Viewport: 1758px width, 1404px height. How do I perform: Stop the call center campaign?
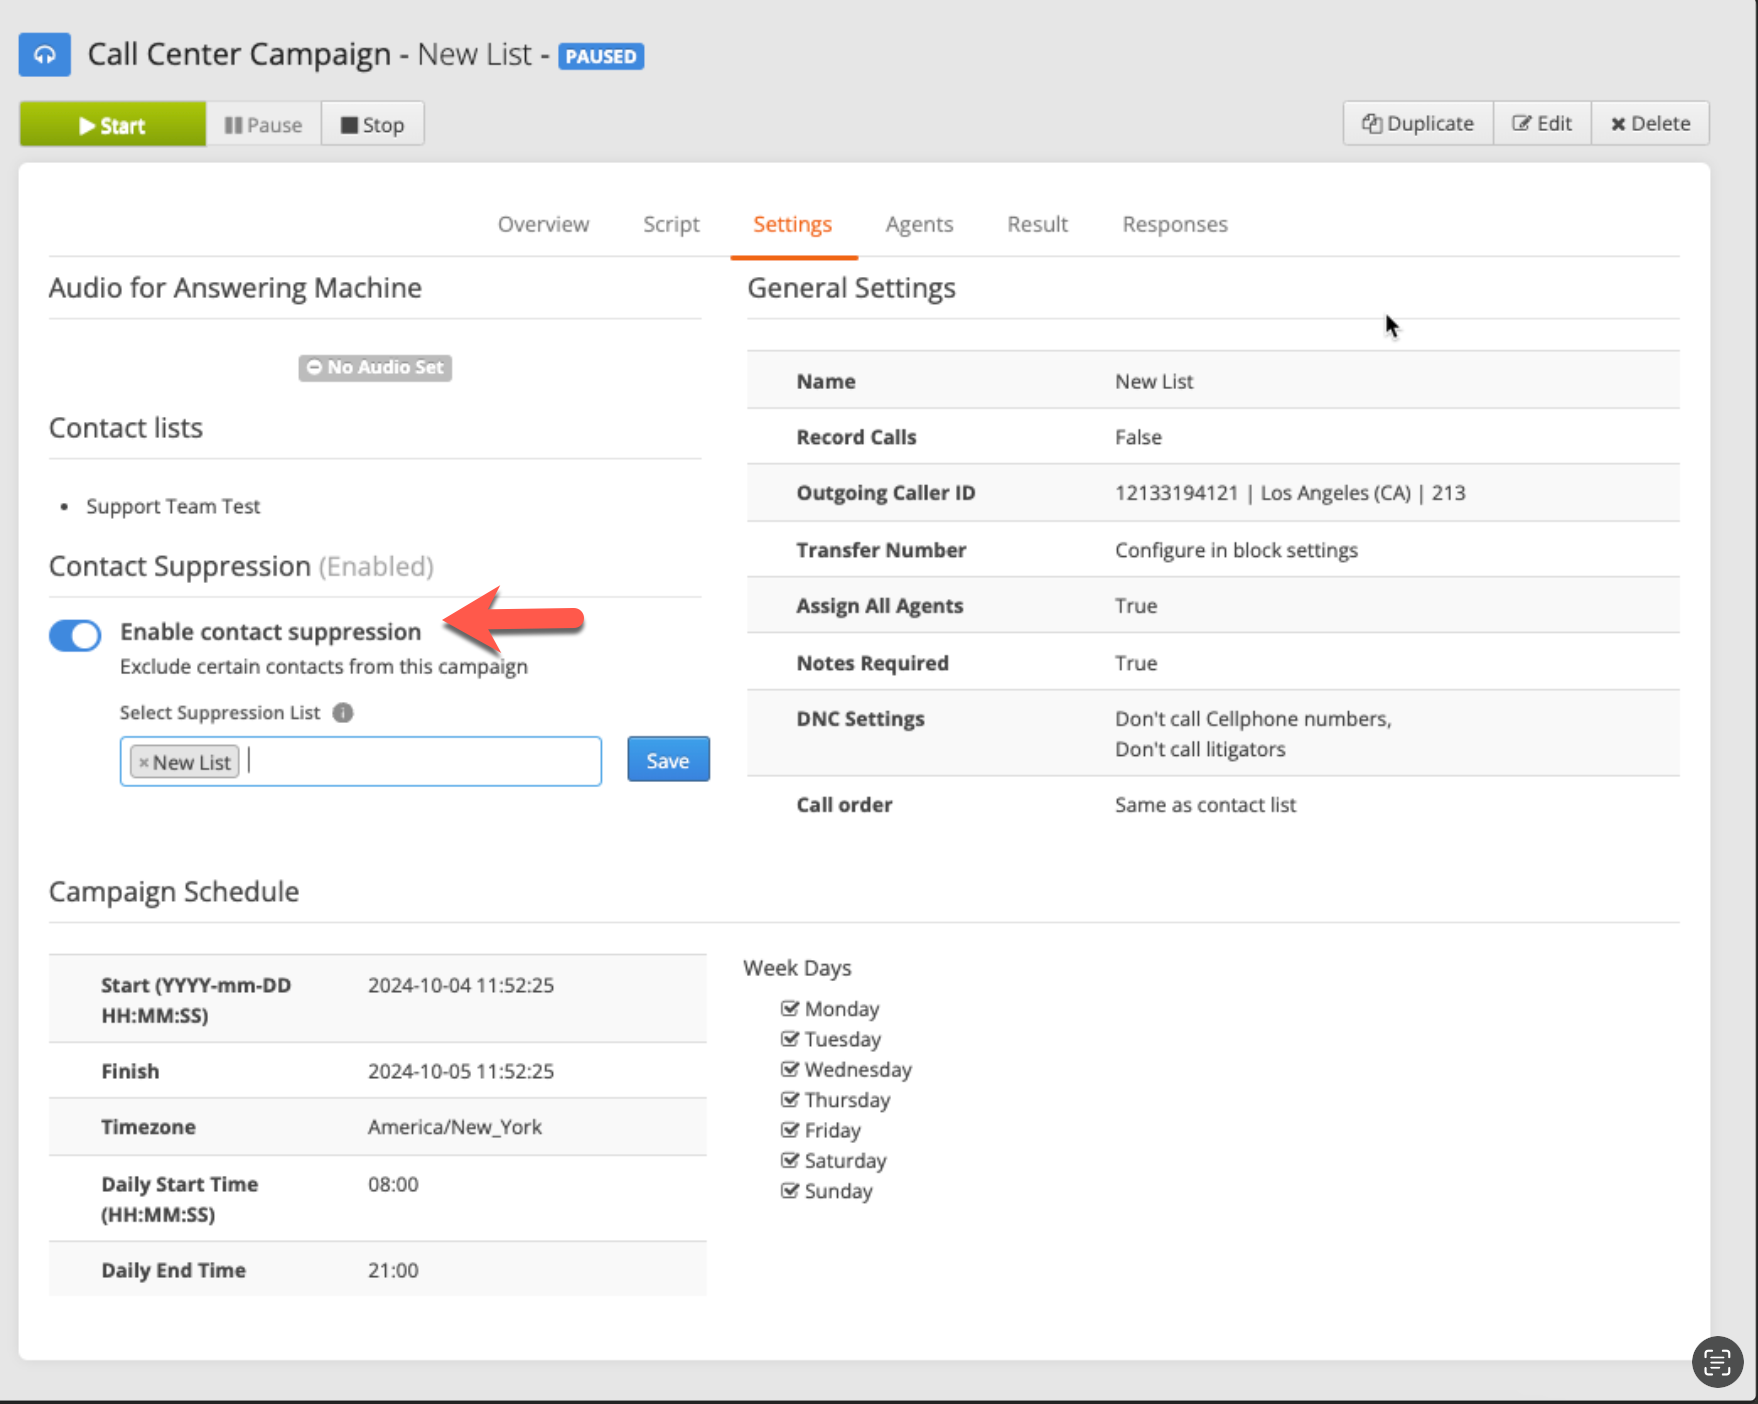point(372,123)
